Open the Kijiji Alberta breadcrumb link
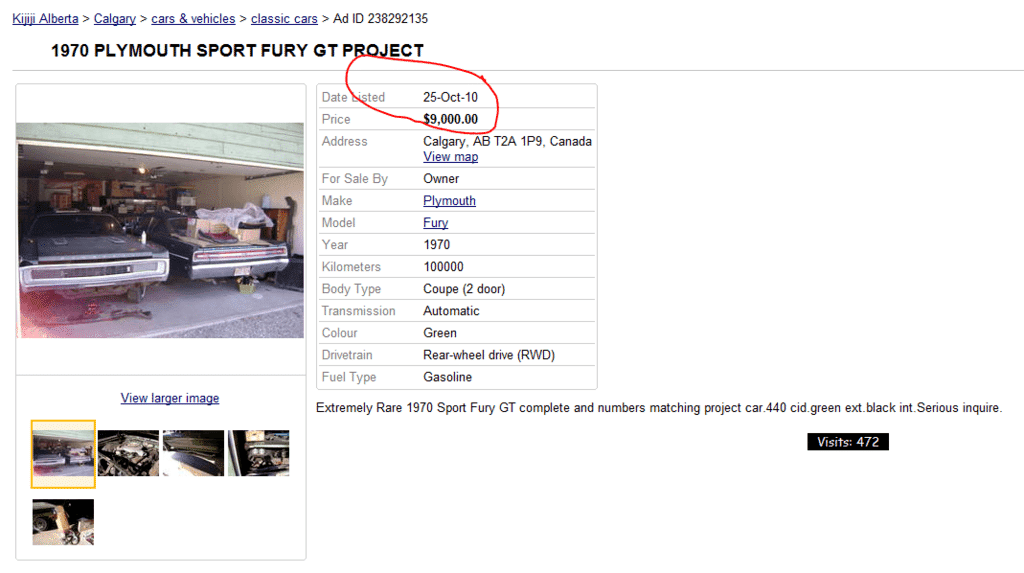The height and width of the screenshot is (573, 1024). point(45,19)
